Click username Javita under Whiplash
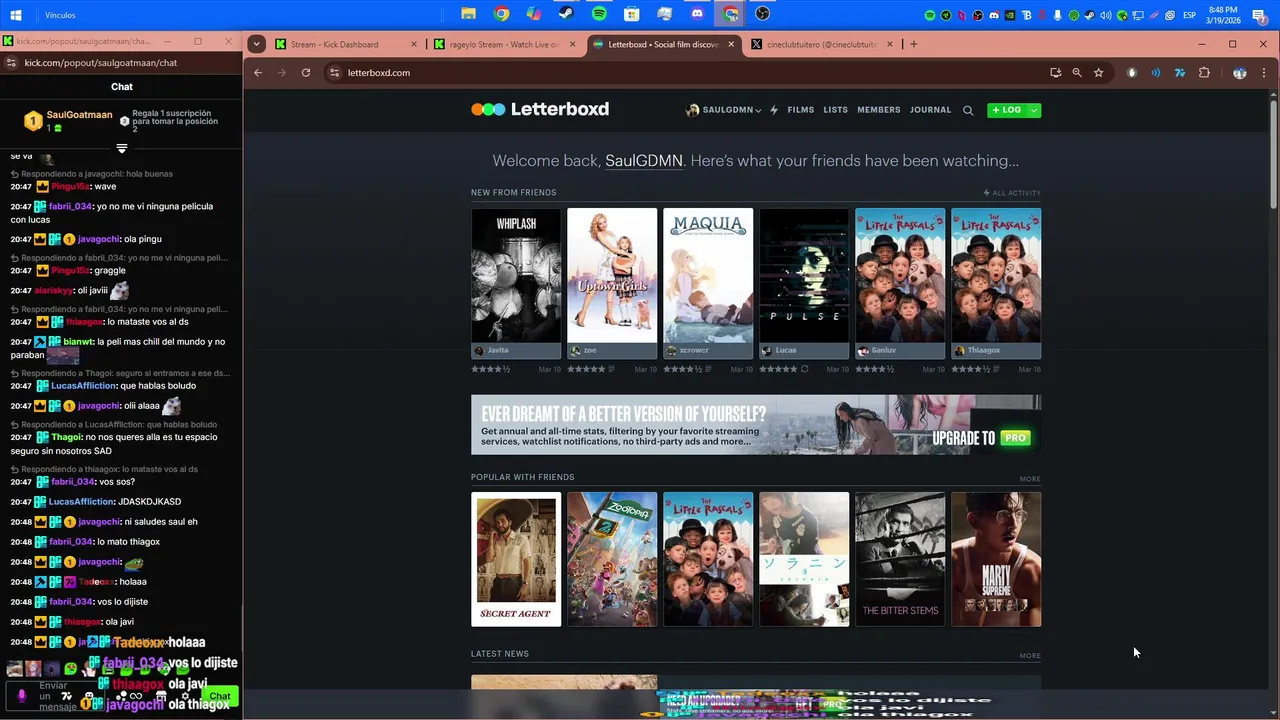Image resolution: width=1280 pixels, height=720 pixels. pyautogui.click(x=497, y=351)
